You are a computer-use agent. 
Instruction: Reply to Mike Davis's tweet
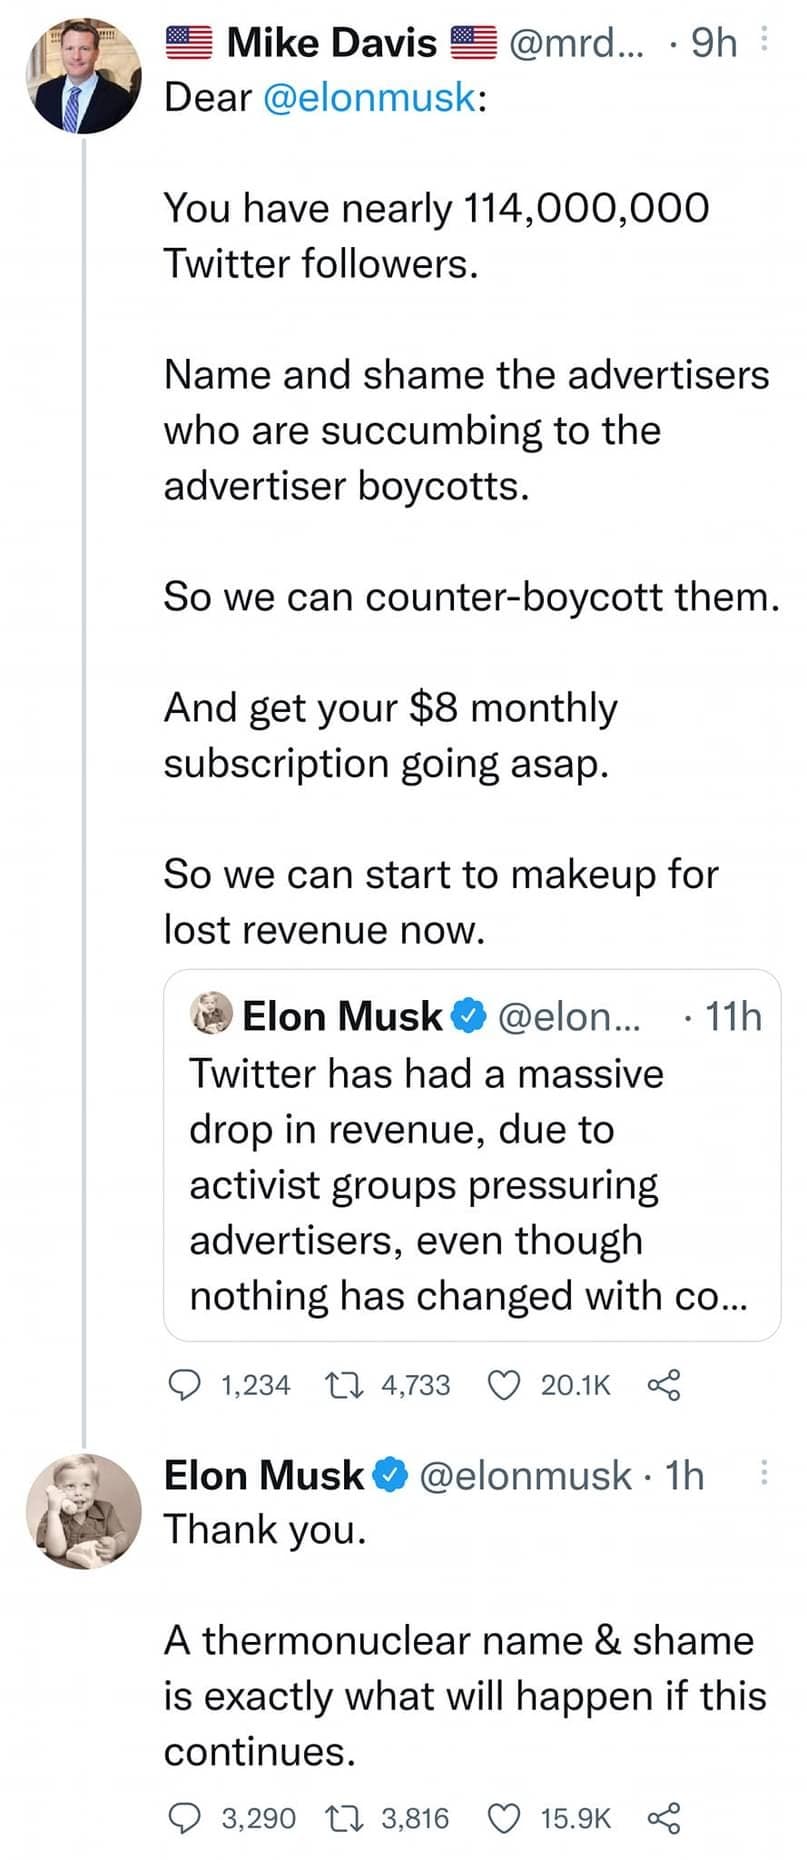point(183,1385)
